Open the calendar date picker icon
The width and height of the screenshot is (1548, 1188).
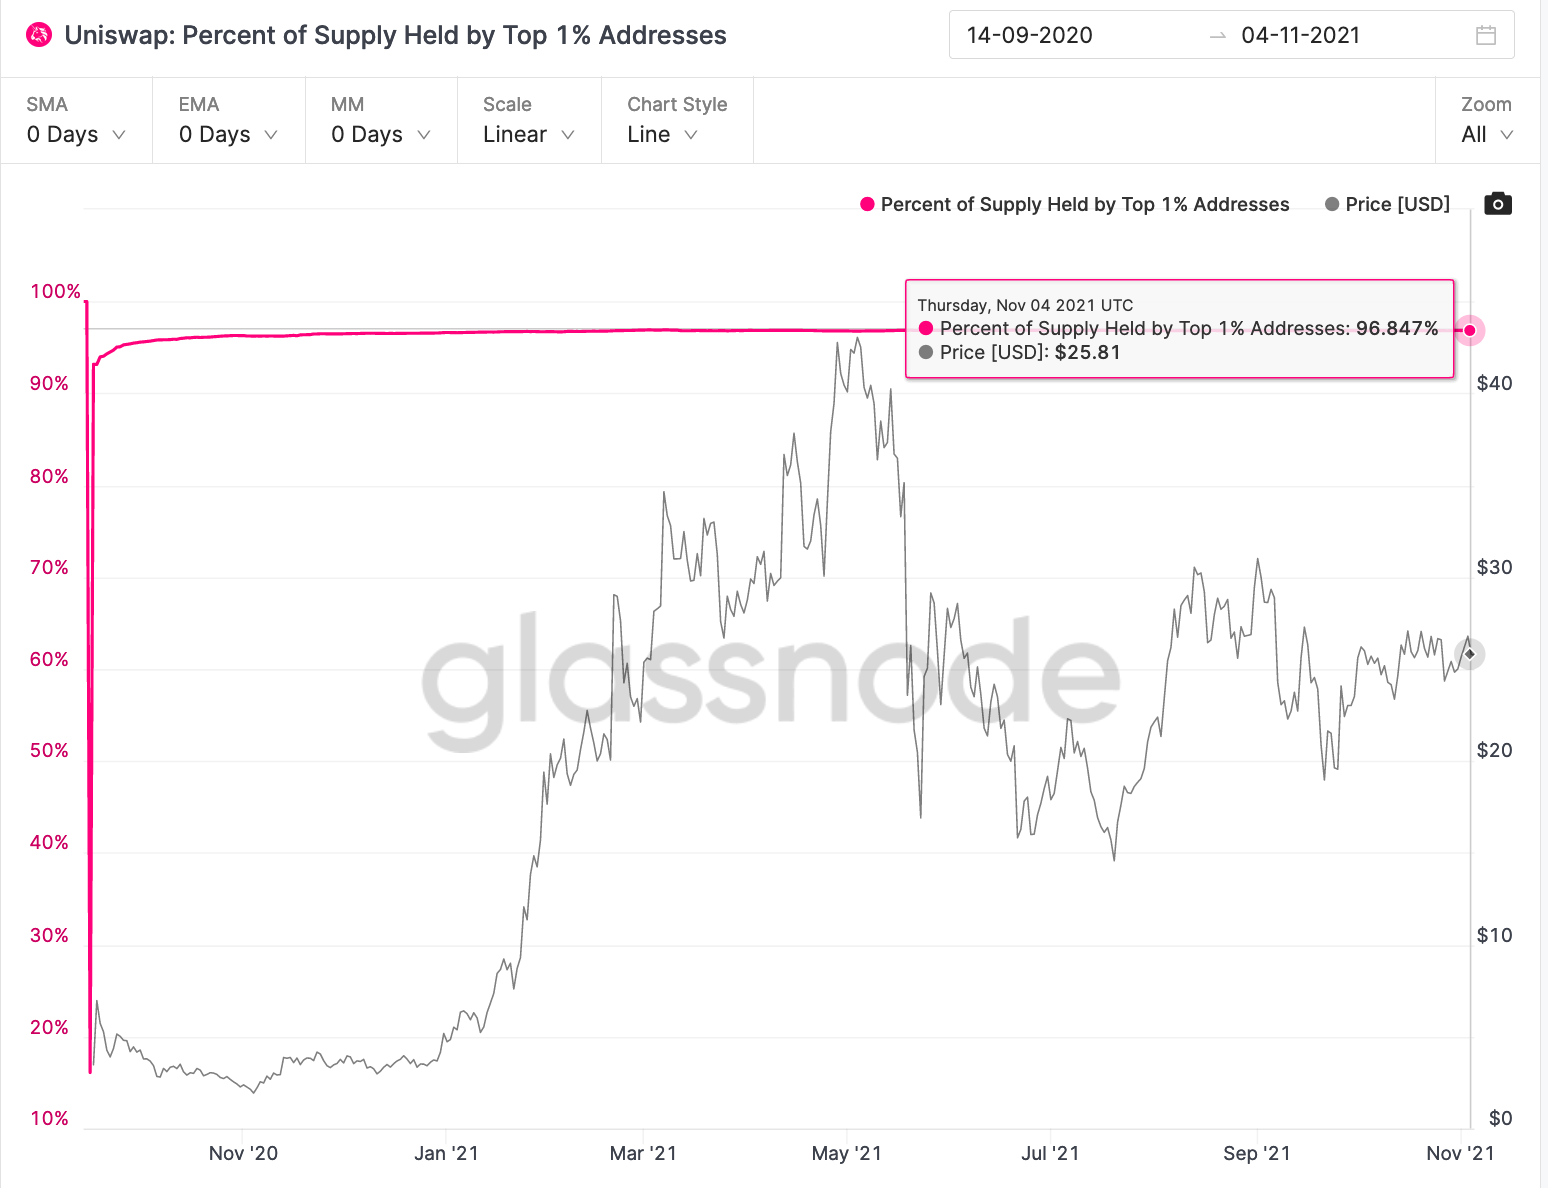1486,35
